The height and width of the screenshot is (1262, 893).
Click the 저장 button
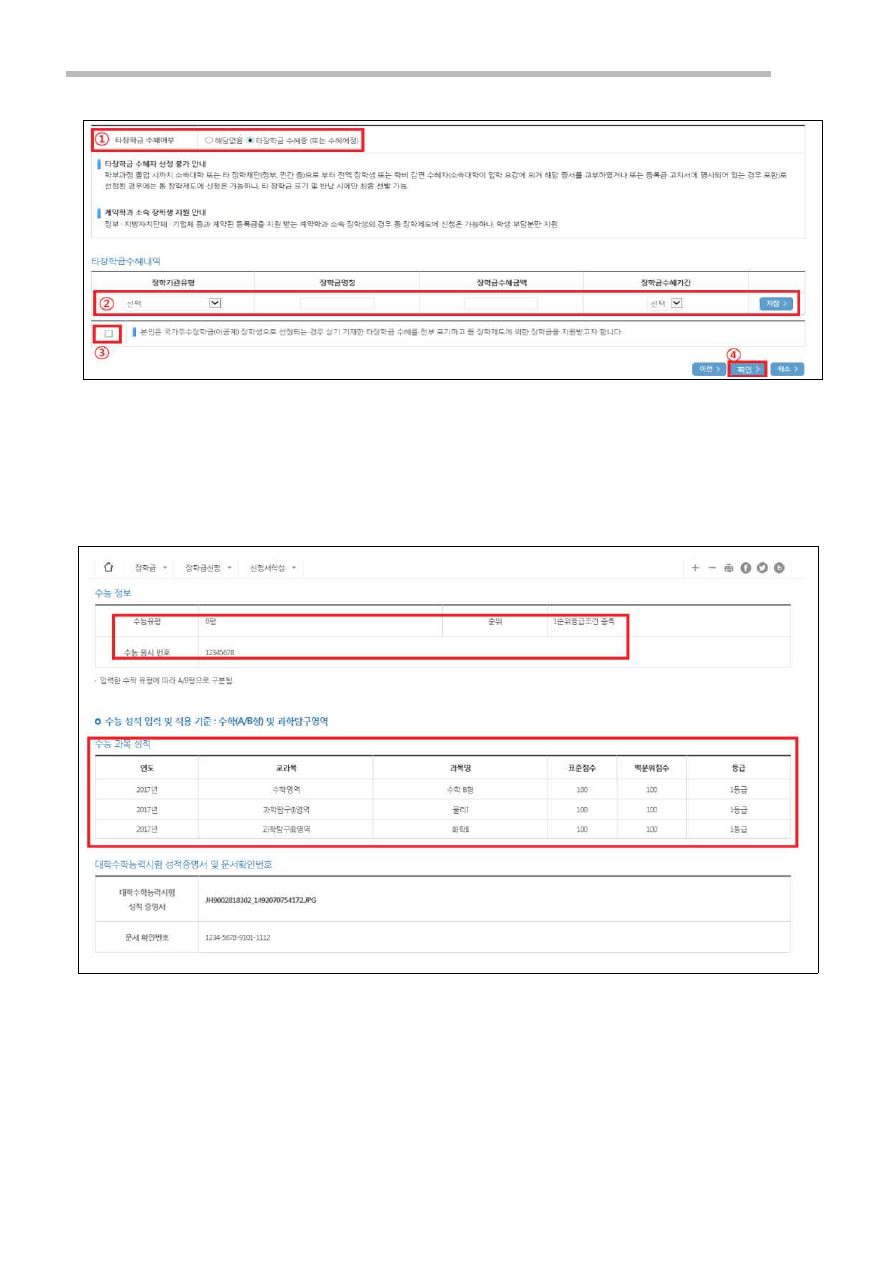[775, 303]
